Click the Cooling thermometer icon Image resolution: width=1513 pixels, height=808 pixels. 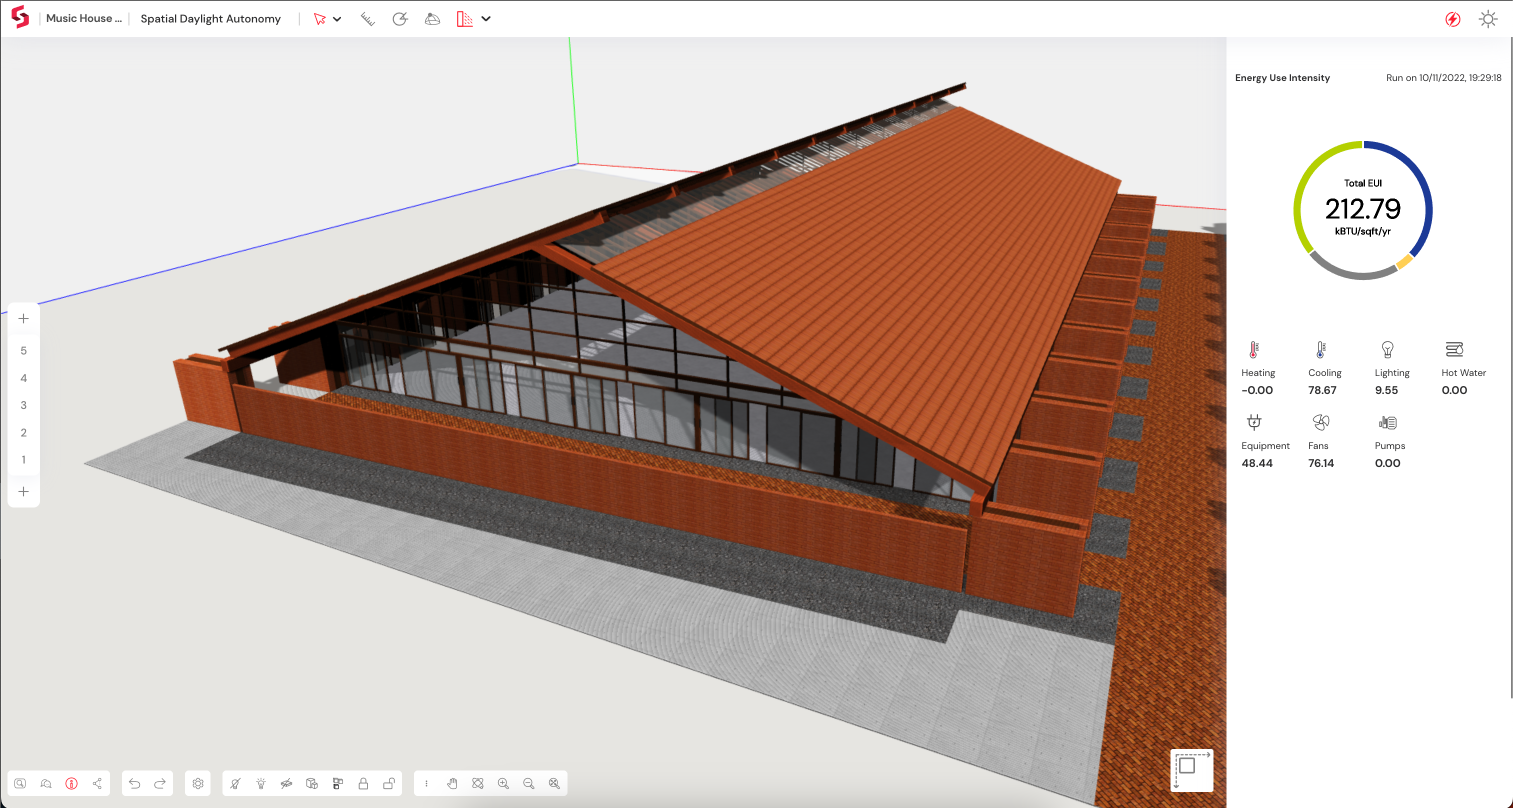tap(1320, 350)
